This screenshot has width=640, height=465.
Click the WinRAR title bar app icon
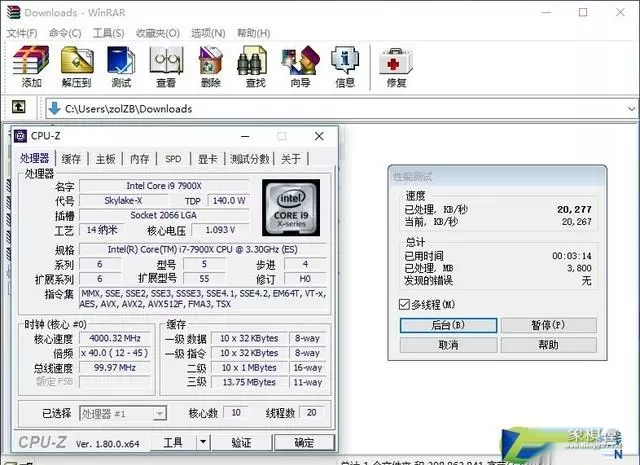pos(13,12)
